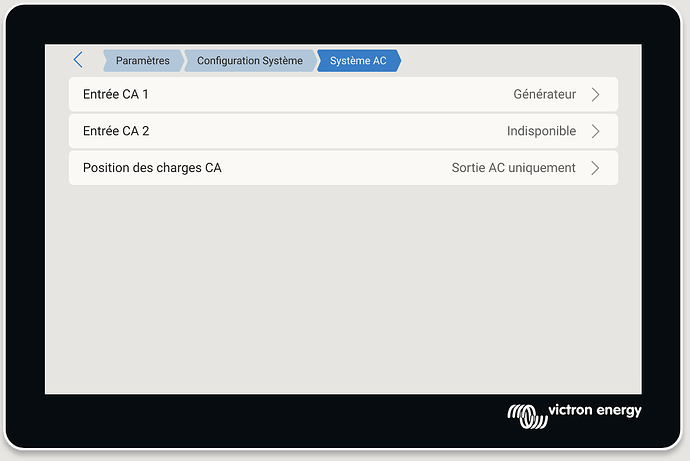
Task: Change the Générateur input type value
Action: point(545,94)
